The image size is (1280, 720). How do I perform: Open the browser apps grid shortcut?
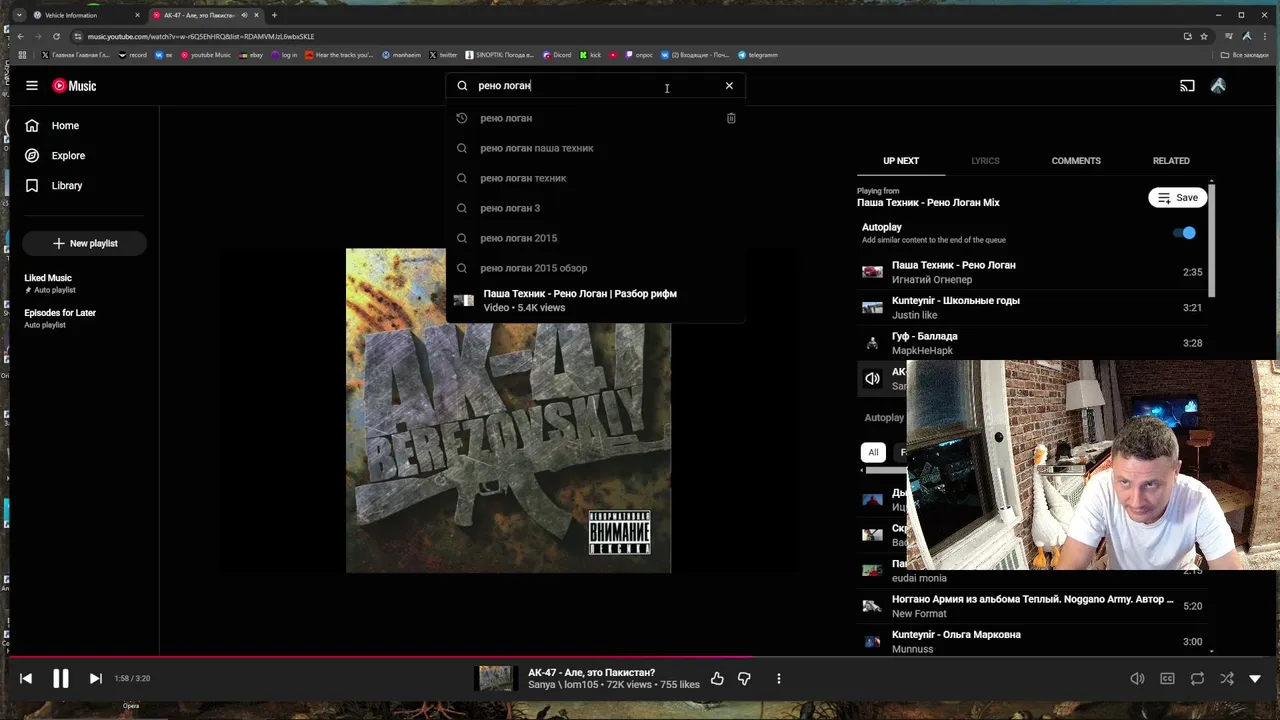(22, 55)
